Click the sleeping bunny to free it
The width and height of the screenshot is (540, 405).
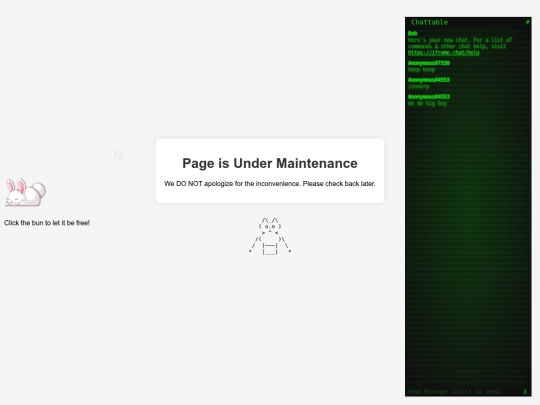[25, 193]
